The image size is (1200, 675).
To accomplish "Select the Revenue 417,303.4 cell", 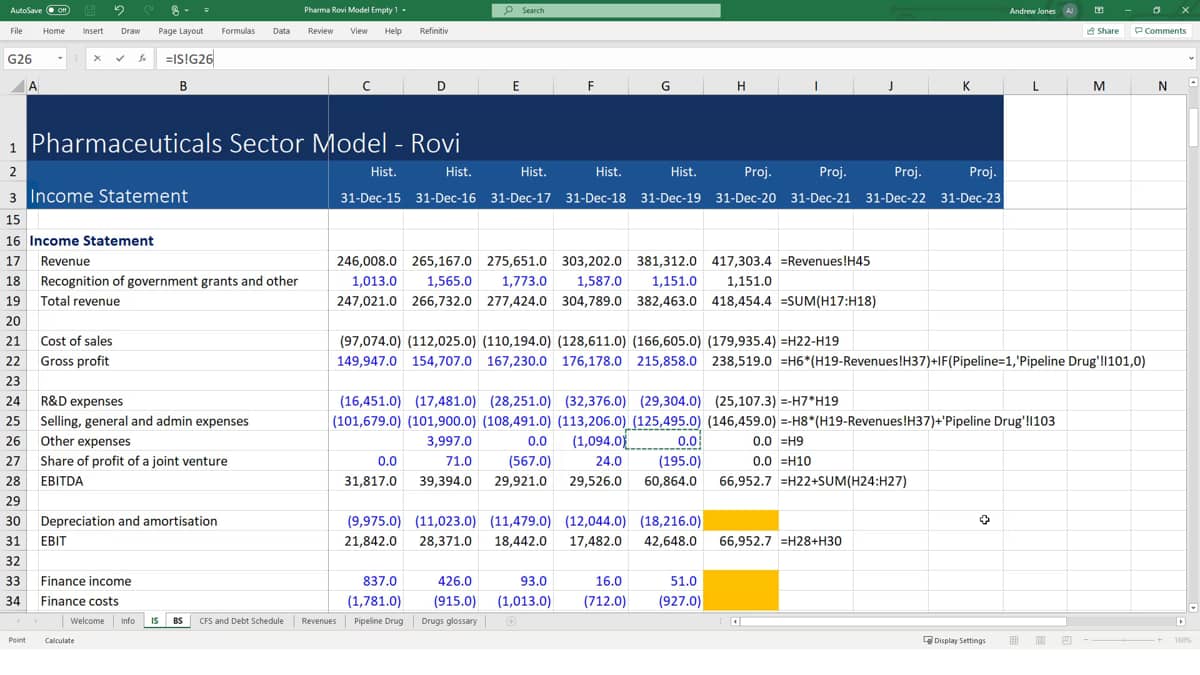I will point(741,260).
